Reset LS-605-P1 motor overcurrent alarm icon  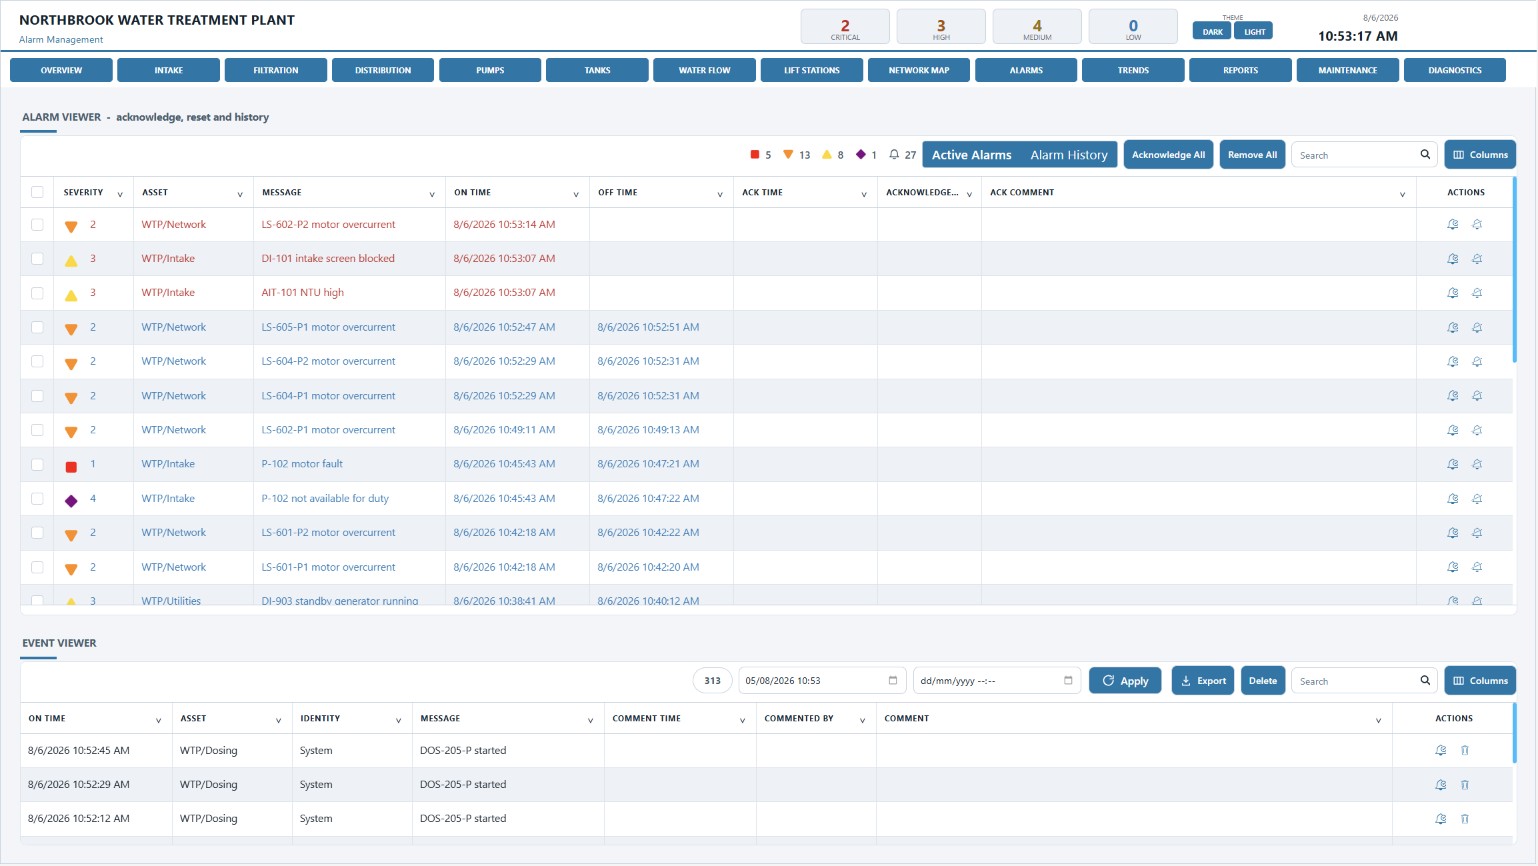tap(1477, 327)
